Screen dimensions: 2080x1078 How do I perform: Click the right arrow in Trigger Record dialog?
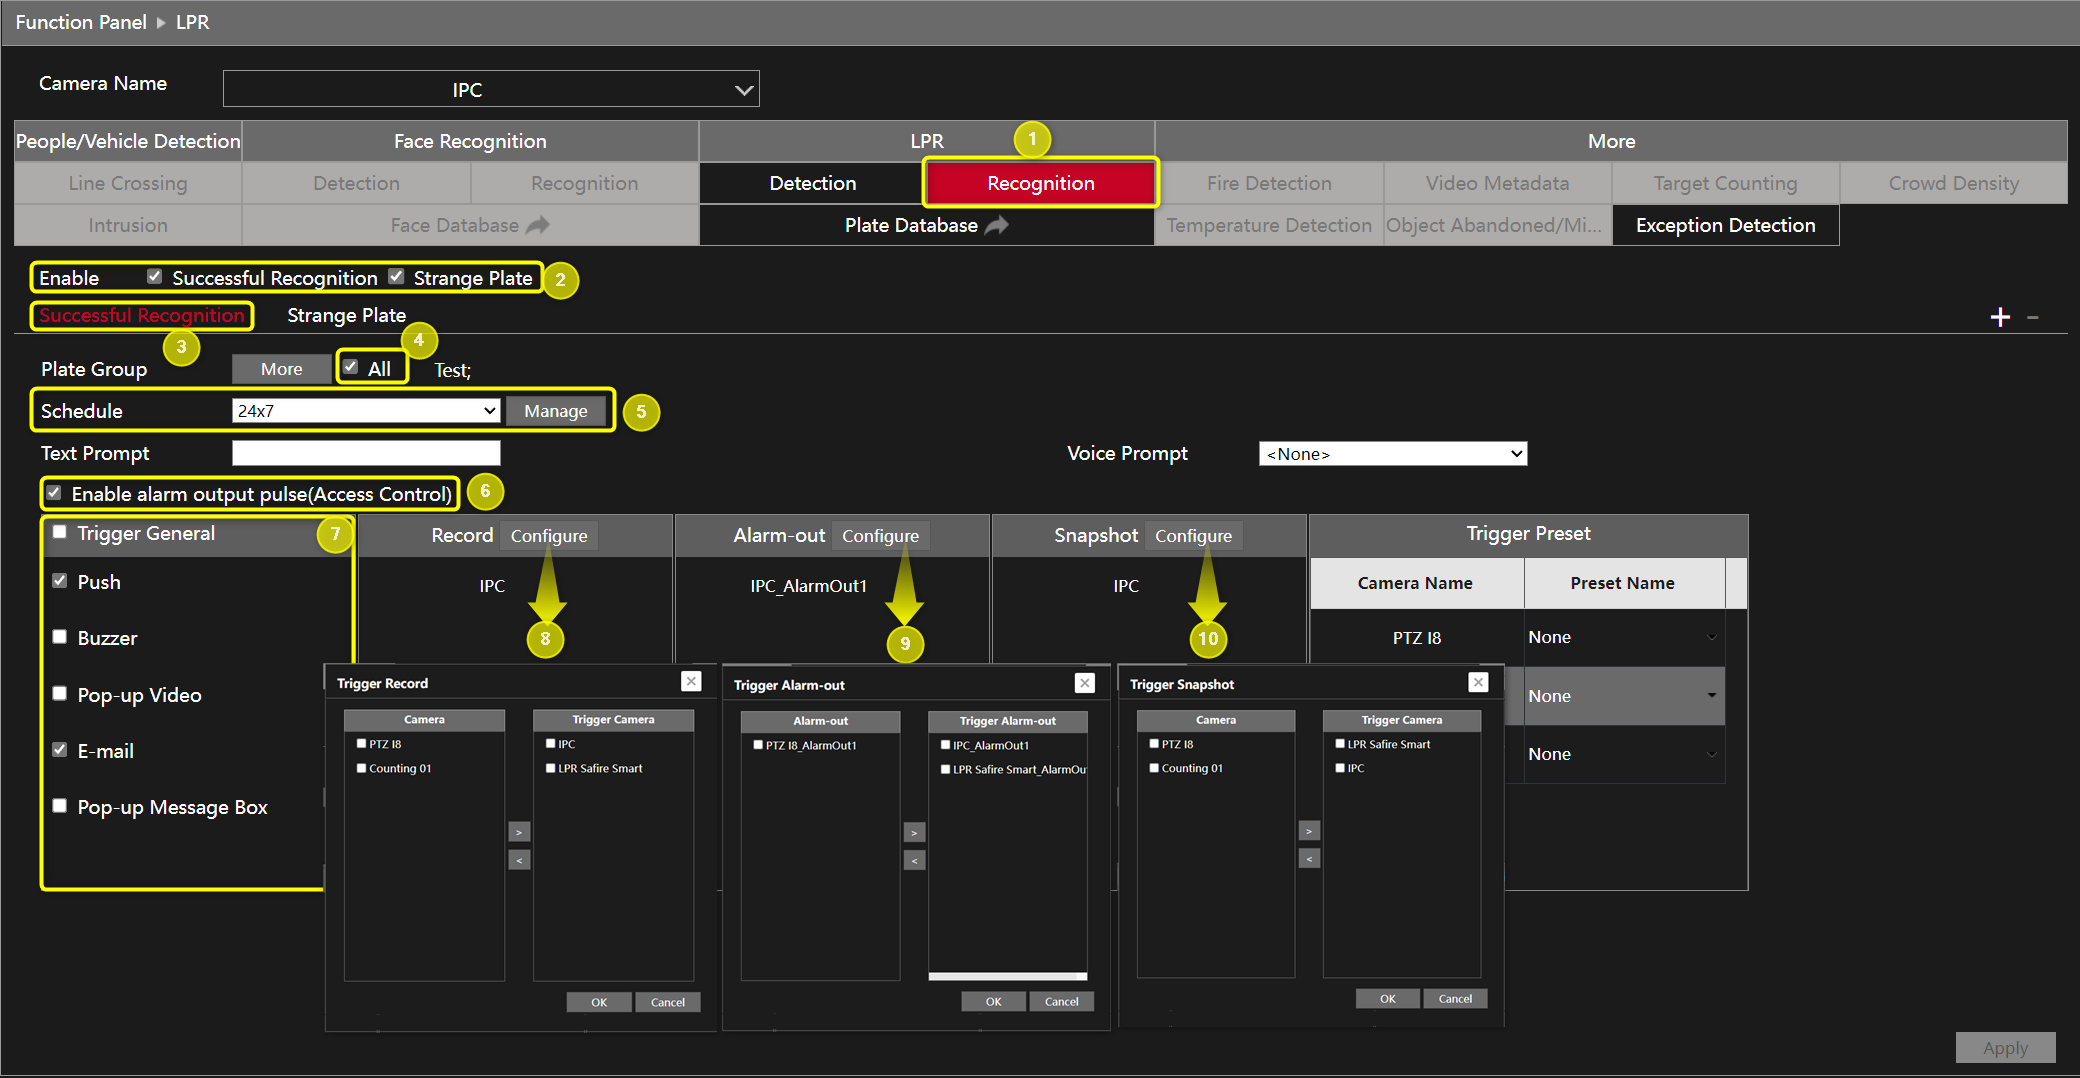(x=518, y=831)
